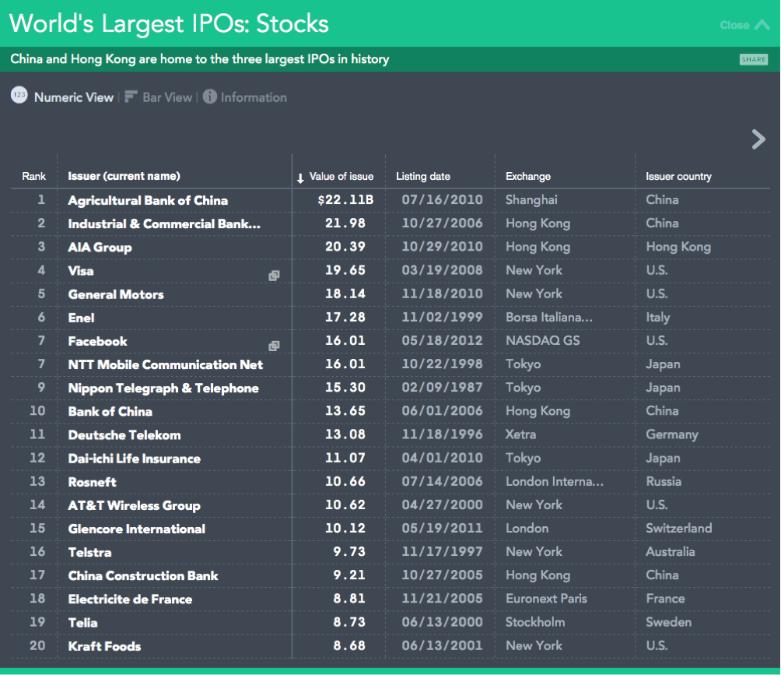781x675 pixels.
Task: Go to next page with right chevron
Action: click(758, 139)
